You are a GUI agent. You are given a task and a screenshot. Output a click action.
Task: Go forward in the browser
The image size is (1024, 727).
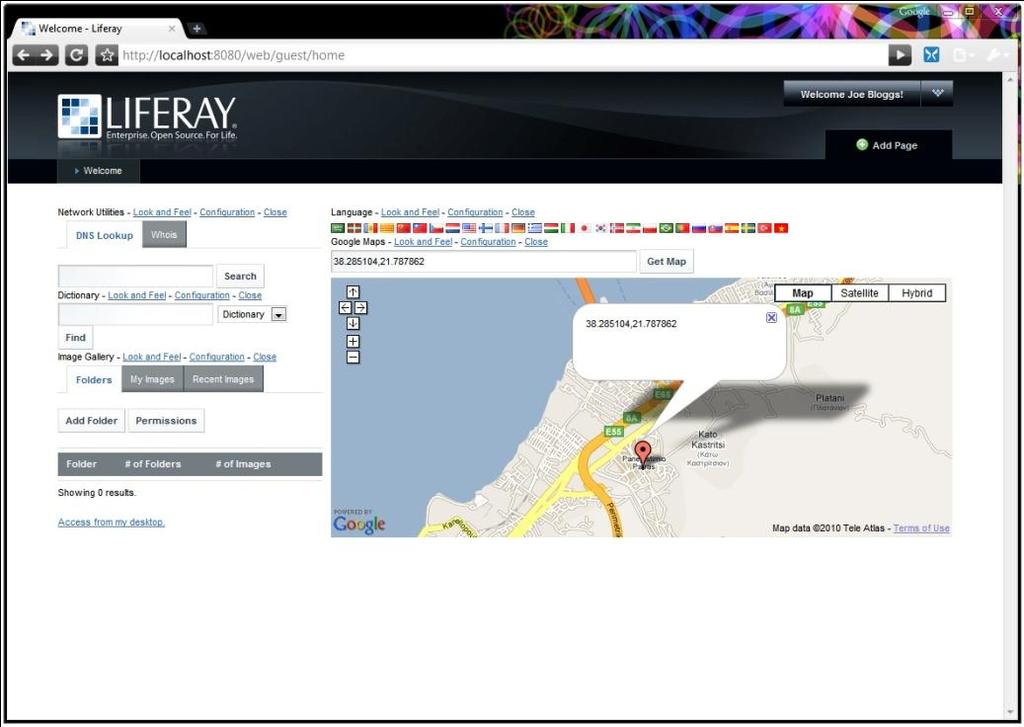point(46,55)
